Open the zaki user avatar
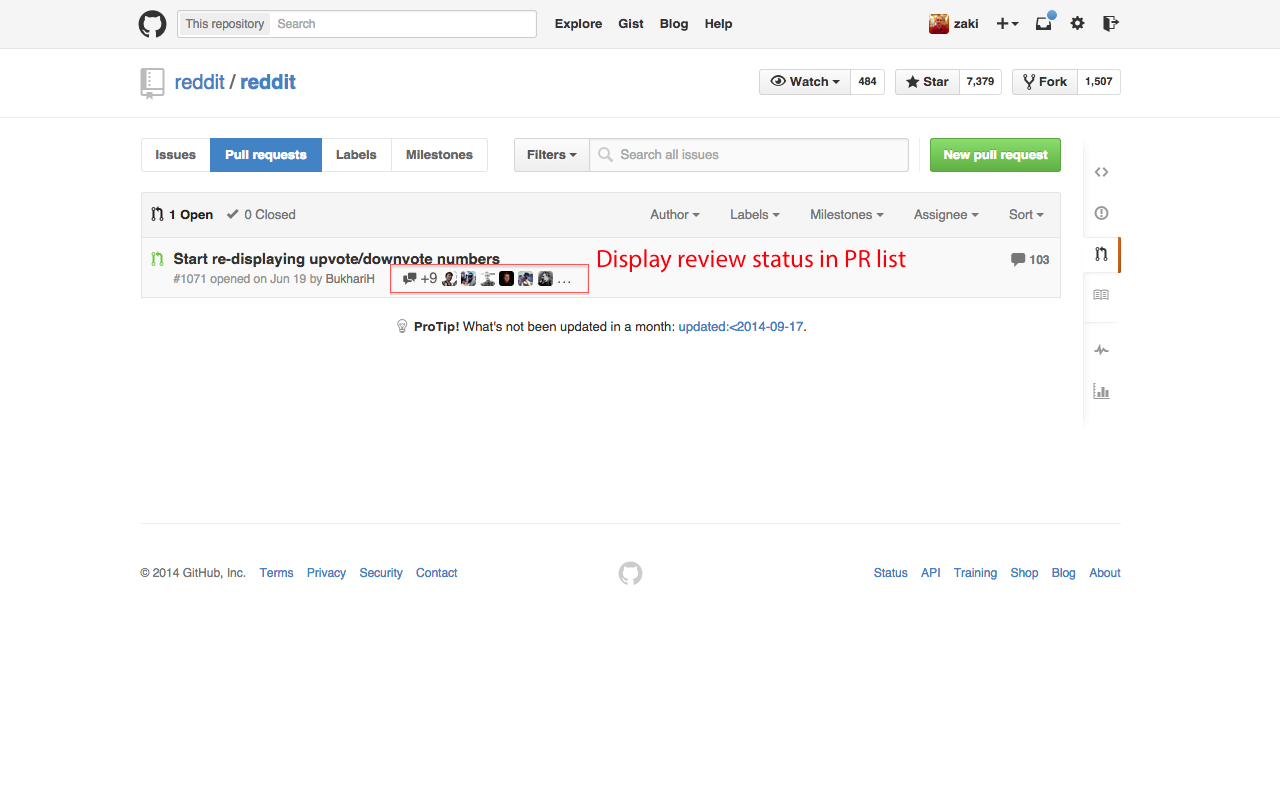 938,24
